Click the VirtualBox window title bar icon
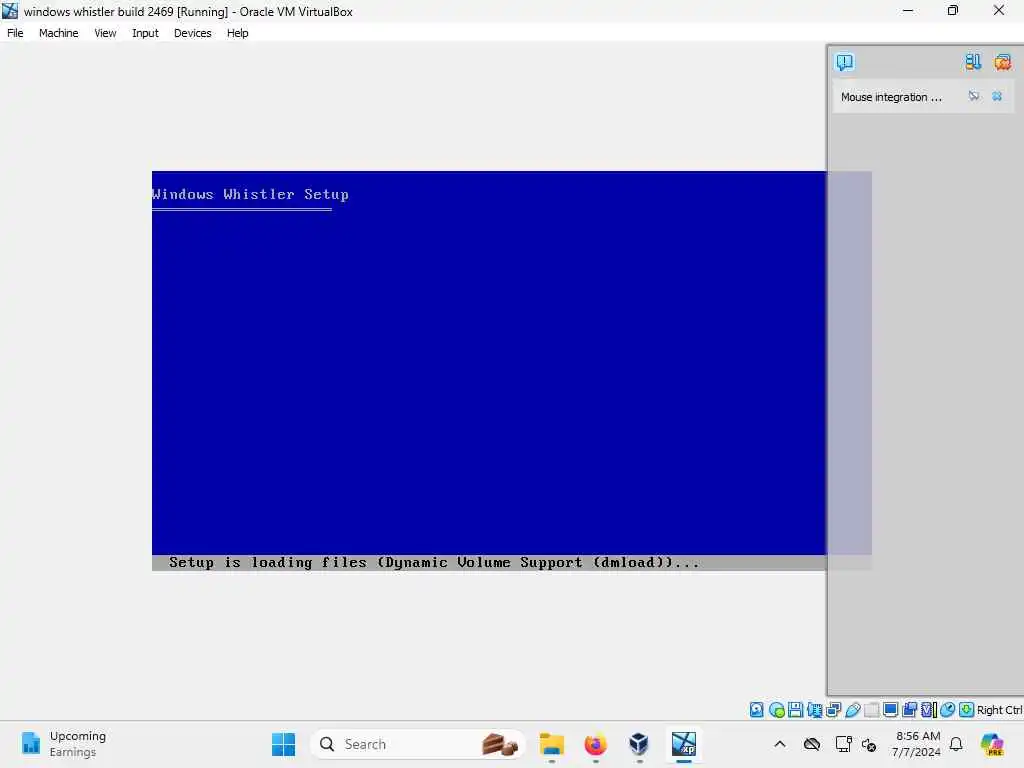Screen dimensions: 1024x768 click(x=10, y=11)
